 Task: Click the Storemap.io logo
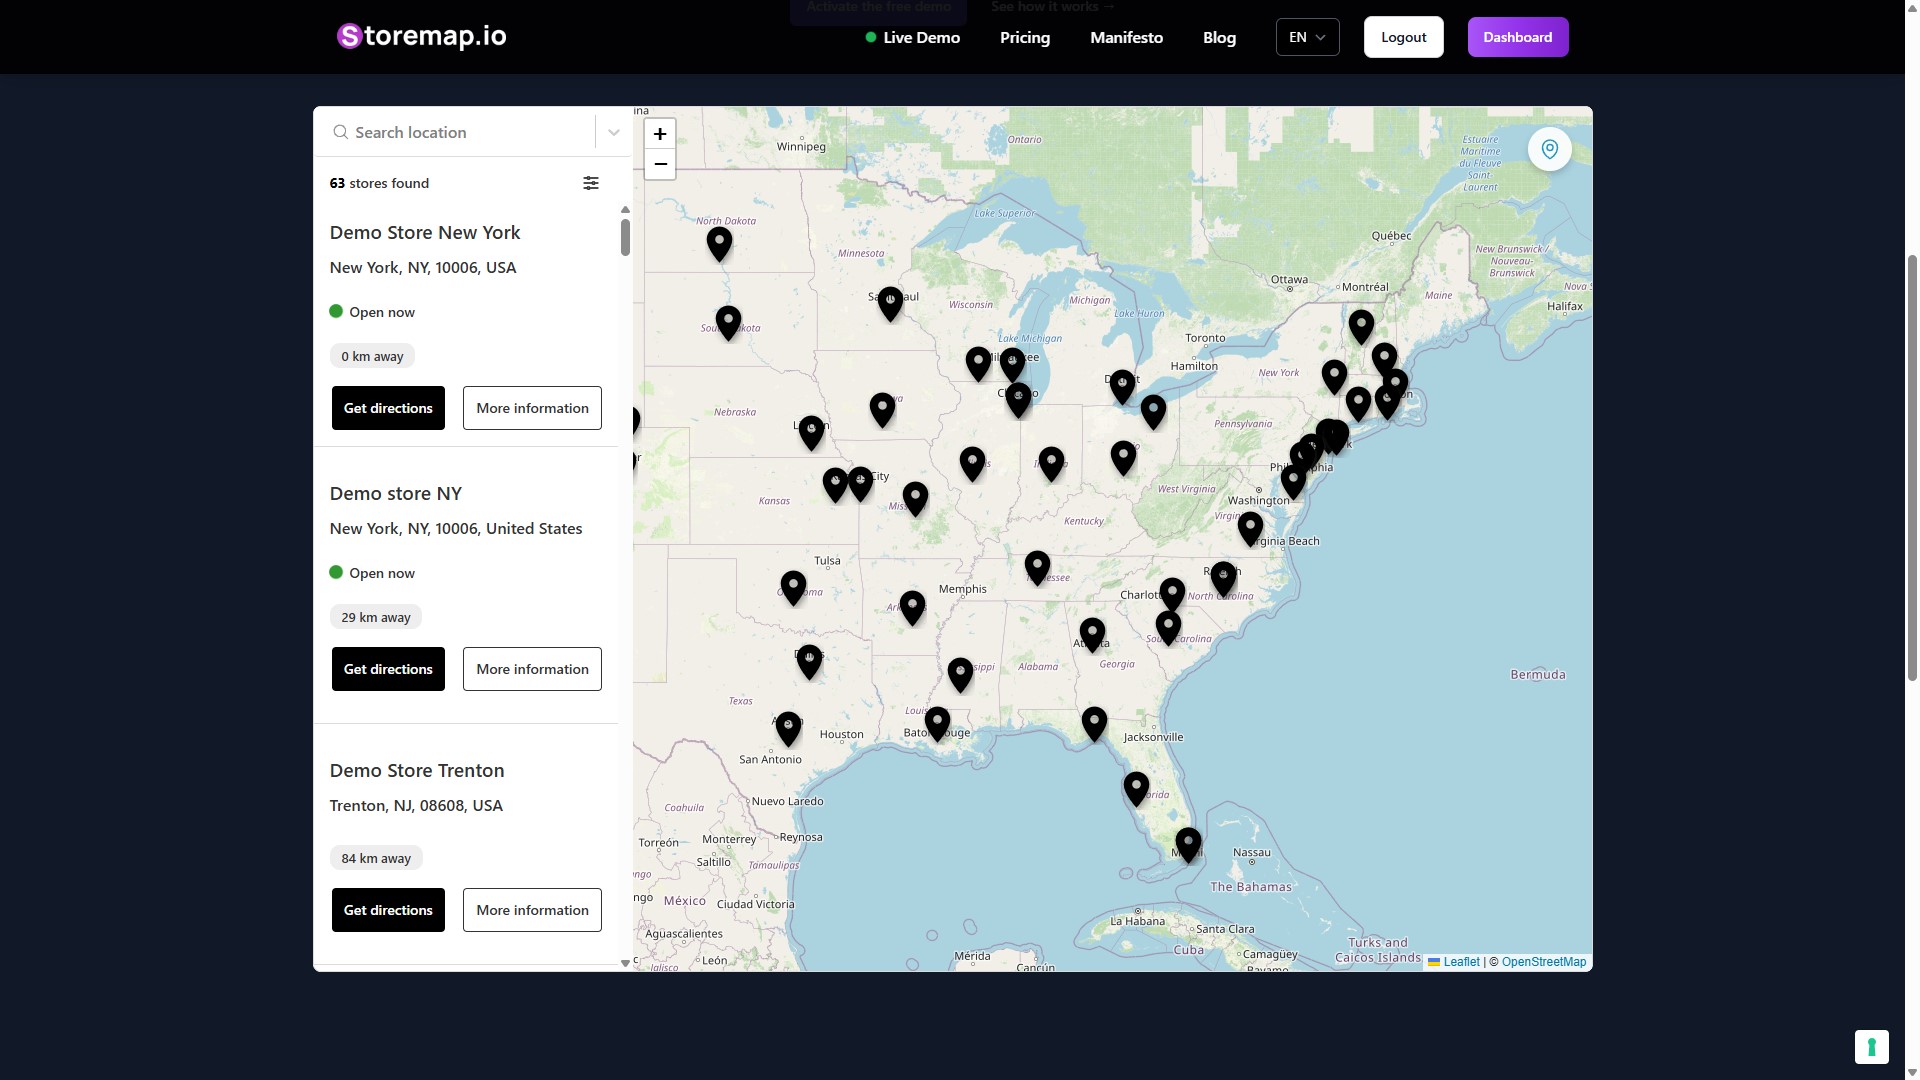point(421,37)
